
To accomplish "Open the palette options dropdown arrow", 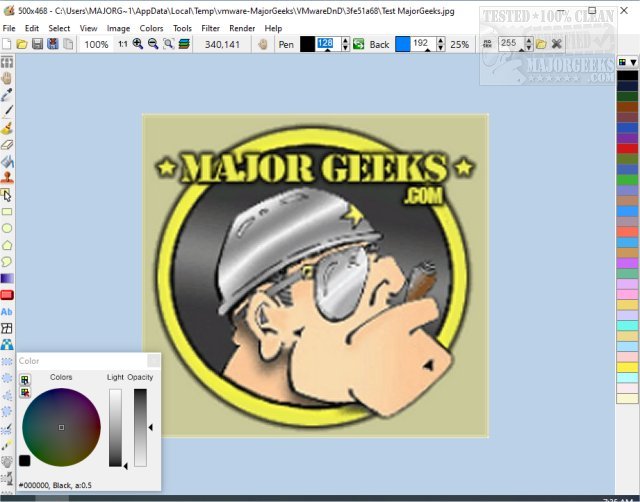I will point(633,62).
